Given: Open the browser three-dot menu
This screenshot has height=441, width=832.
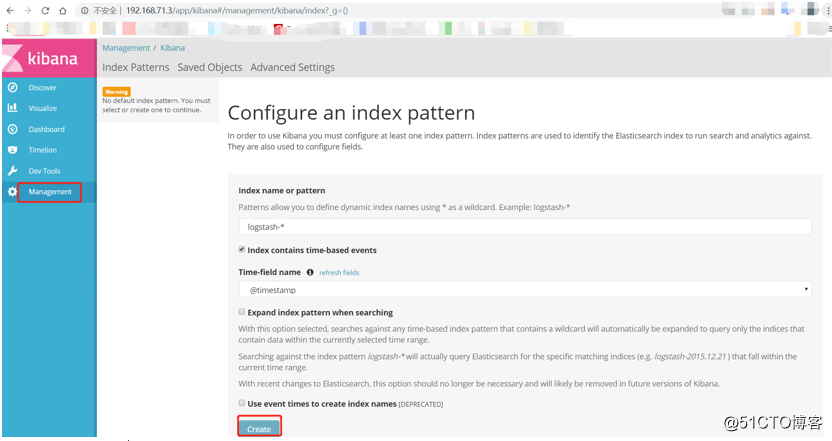Looking at the screenshot, I should tap(828, 11).
